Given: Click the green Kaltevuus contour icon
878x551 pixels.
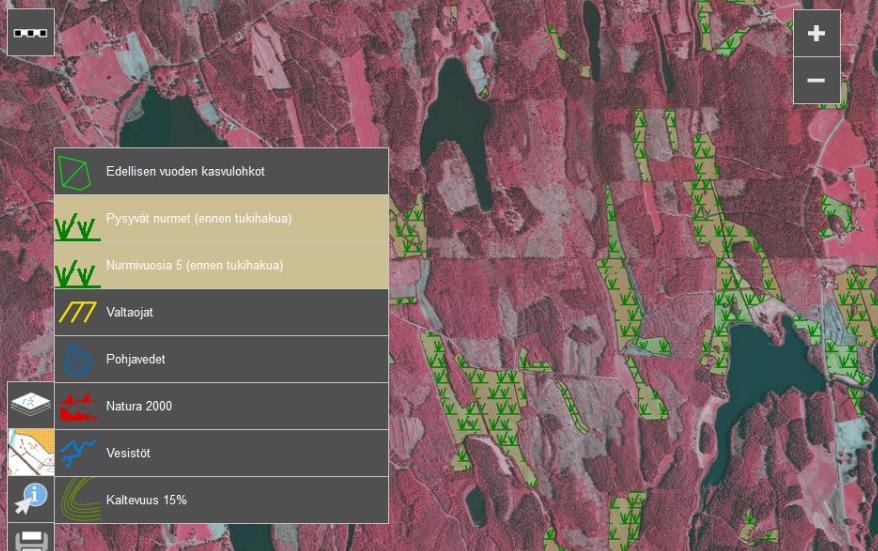Looking at the screenshot, I should pos(80,499).
